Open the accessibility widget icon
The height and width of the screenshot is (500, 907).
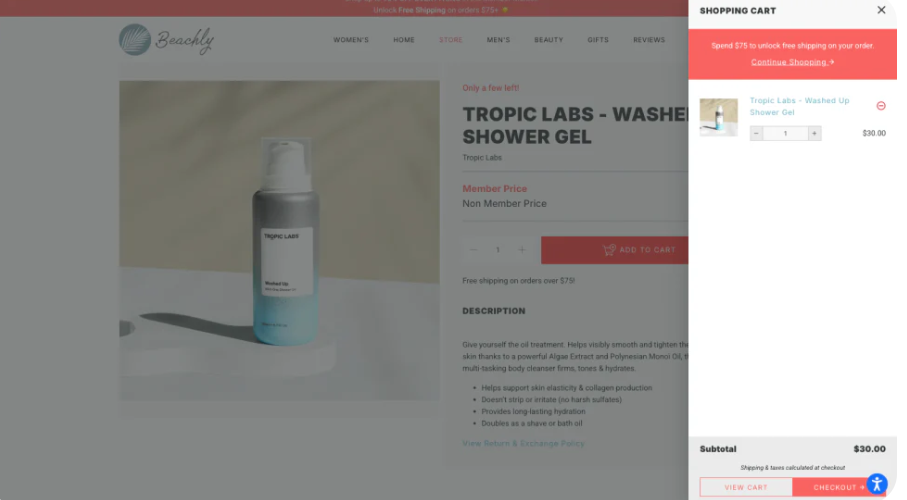[x=877, y=484]
